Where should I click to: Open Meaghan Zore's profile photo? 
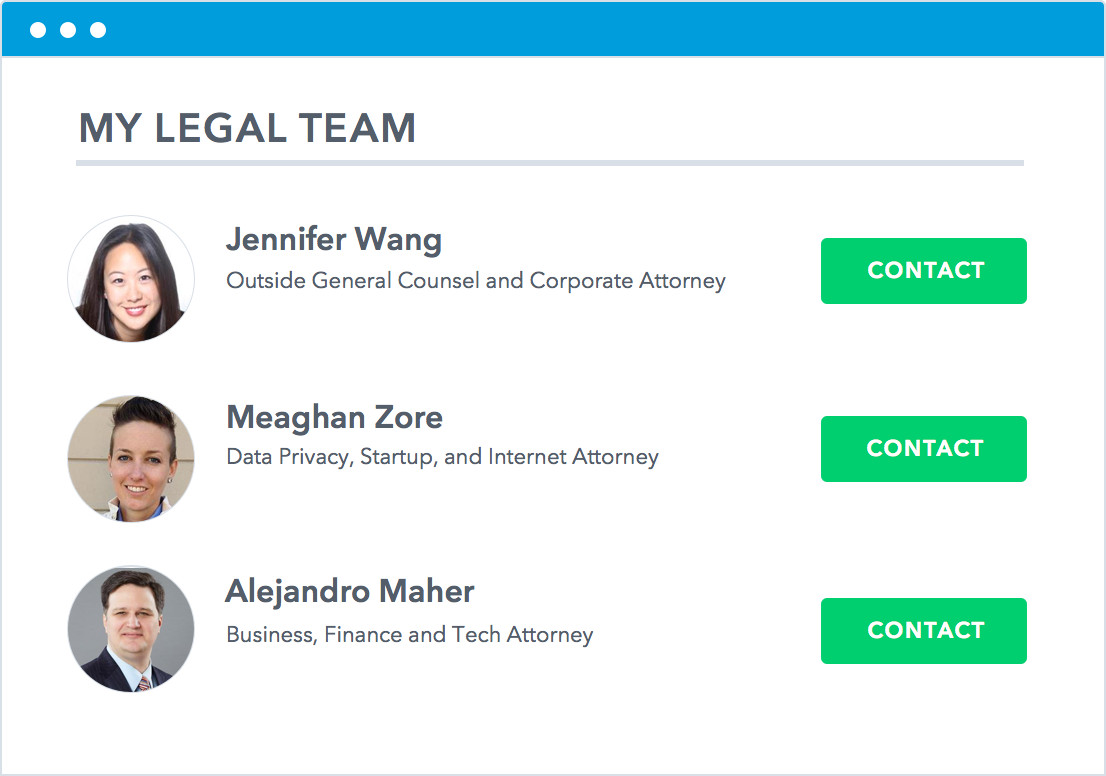tap(131, 459)
